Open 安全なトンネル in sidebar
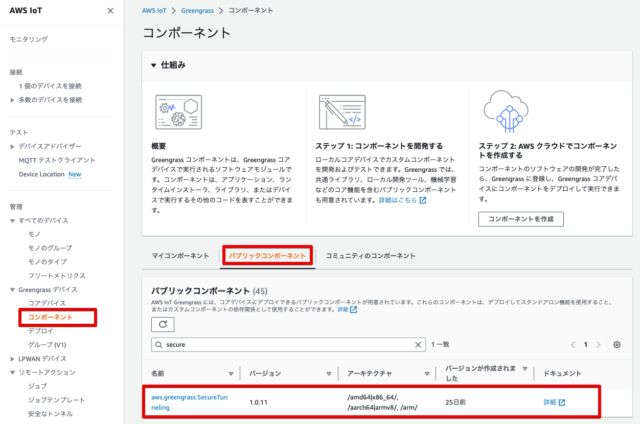The image size is (640, 424). pos(50,414)
